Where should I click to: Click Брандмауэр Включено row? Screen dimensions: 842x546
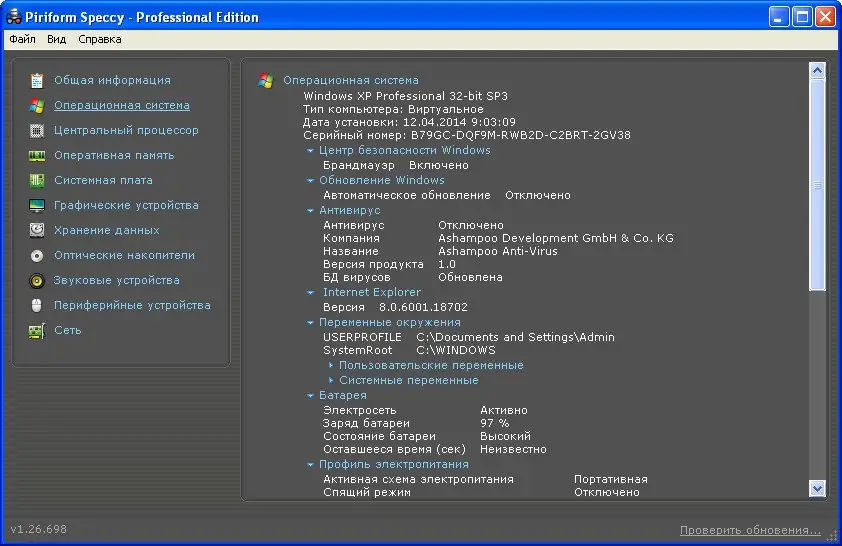396,165
